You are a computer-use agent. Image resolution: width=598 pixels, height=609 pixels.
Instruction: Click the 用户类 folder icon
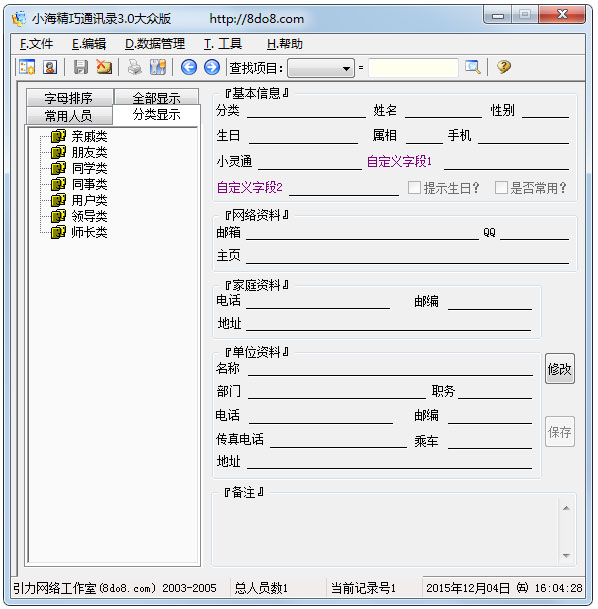point(58,200)
